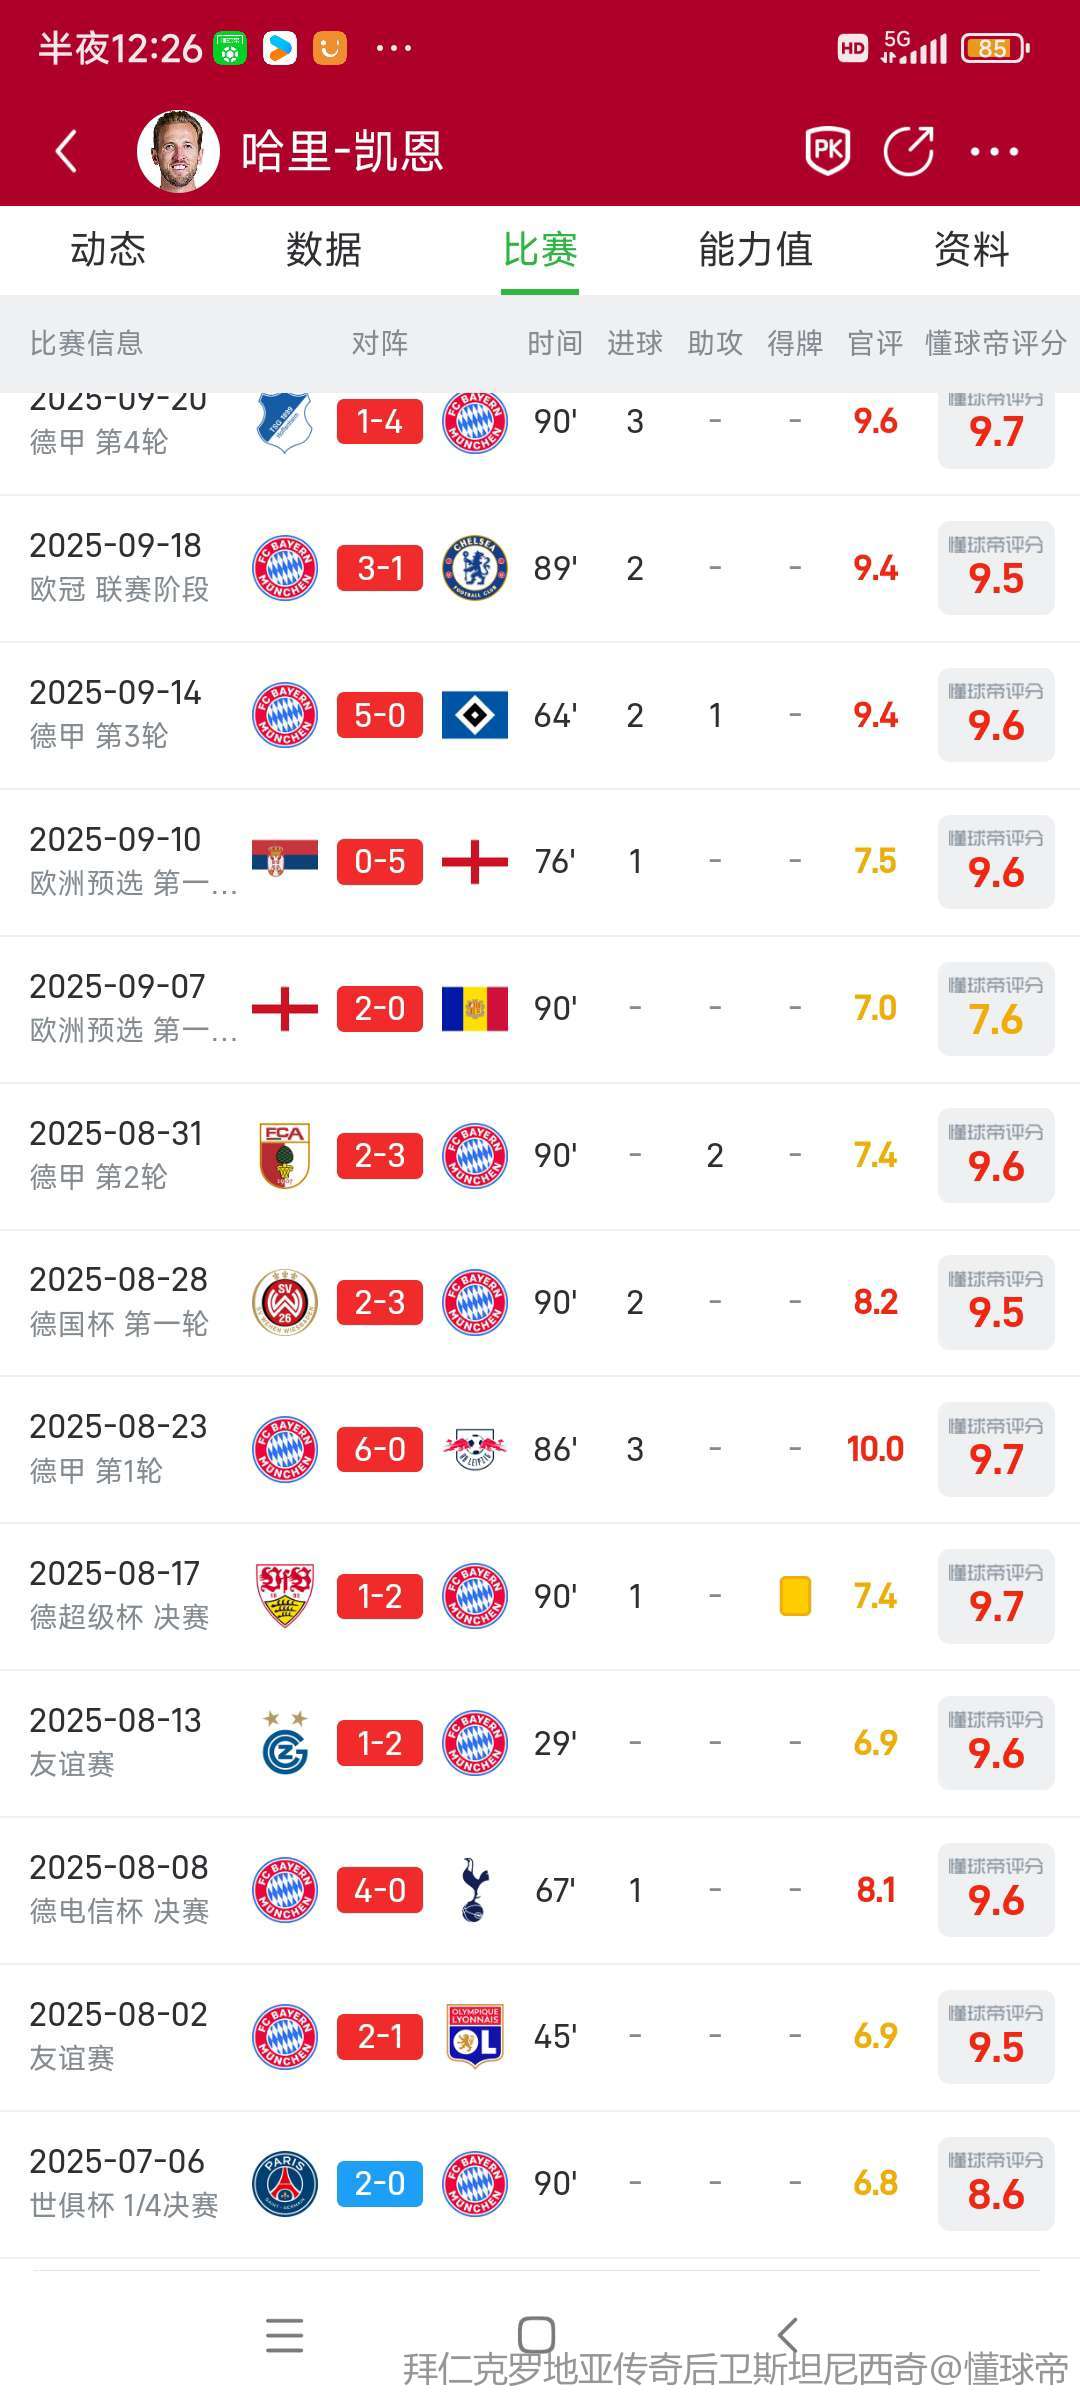The width and height of the screenshot is (1080, 2400).
Task: Switch to the 动态 tab
Action: [x=108, y=250]
